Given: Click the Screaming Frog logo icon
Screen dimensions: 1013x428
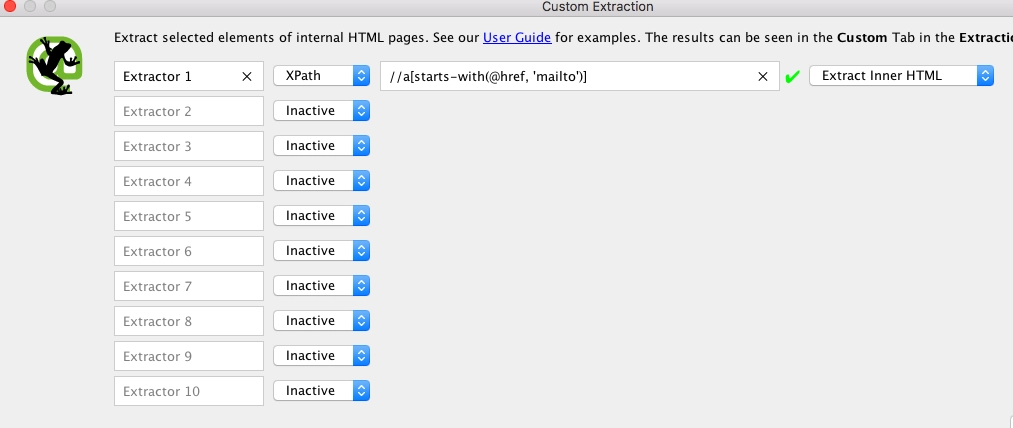Looking at the screenshot, I should click(55, 66).
